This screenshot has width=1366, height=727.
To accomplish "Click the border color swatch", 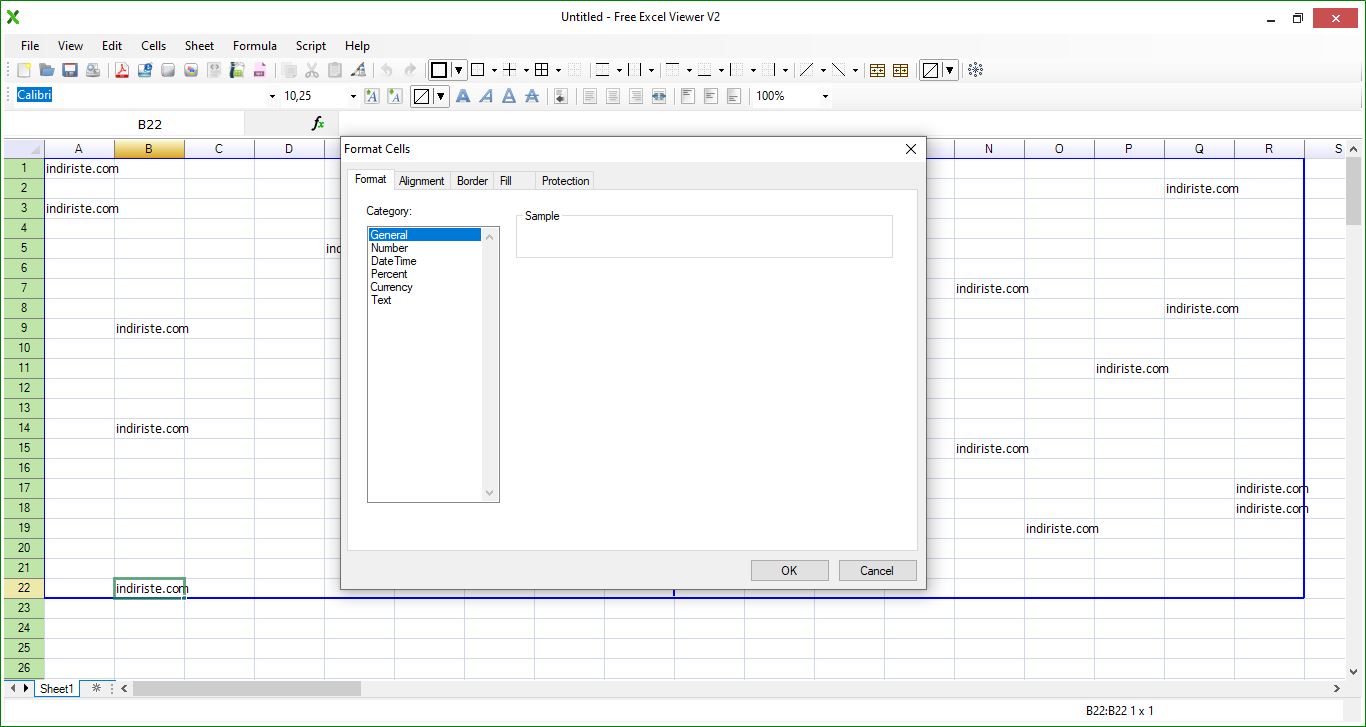I will pyautogui.click(x=439, y=70).
